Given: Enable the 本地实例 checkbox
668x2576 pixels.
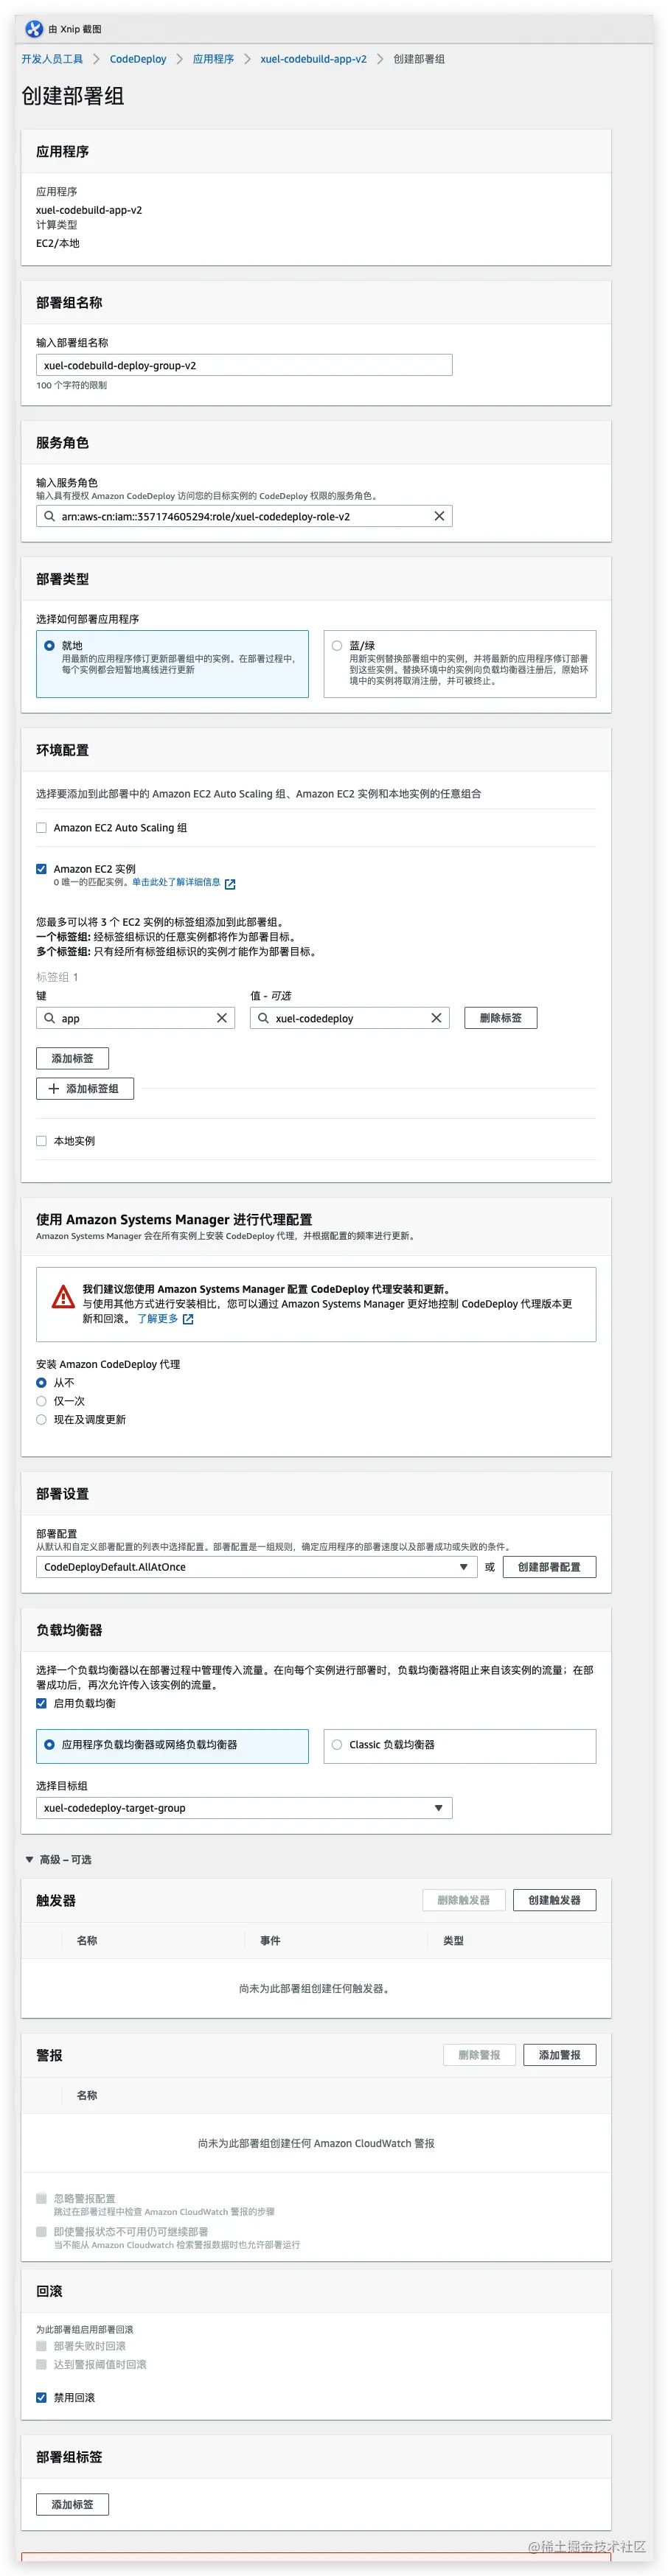Looking at the screenshot, I should click(x=41, y=1141).
